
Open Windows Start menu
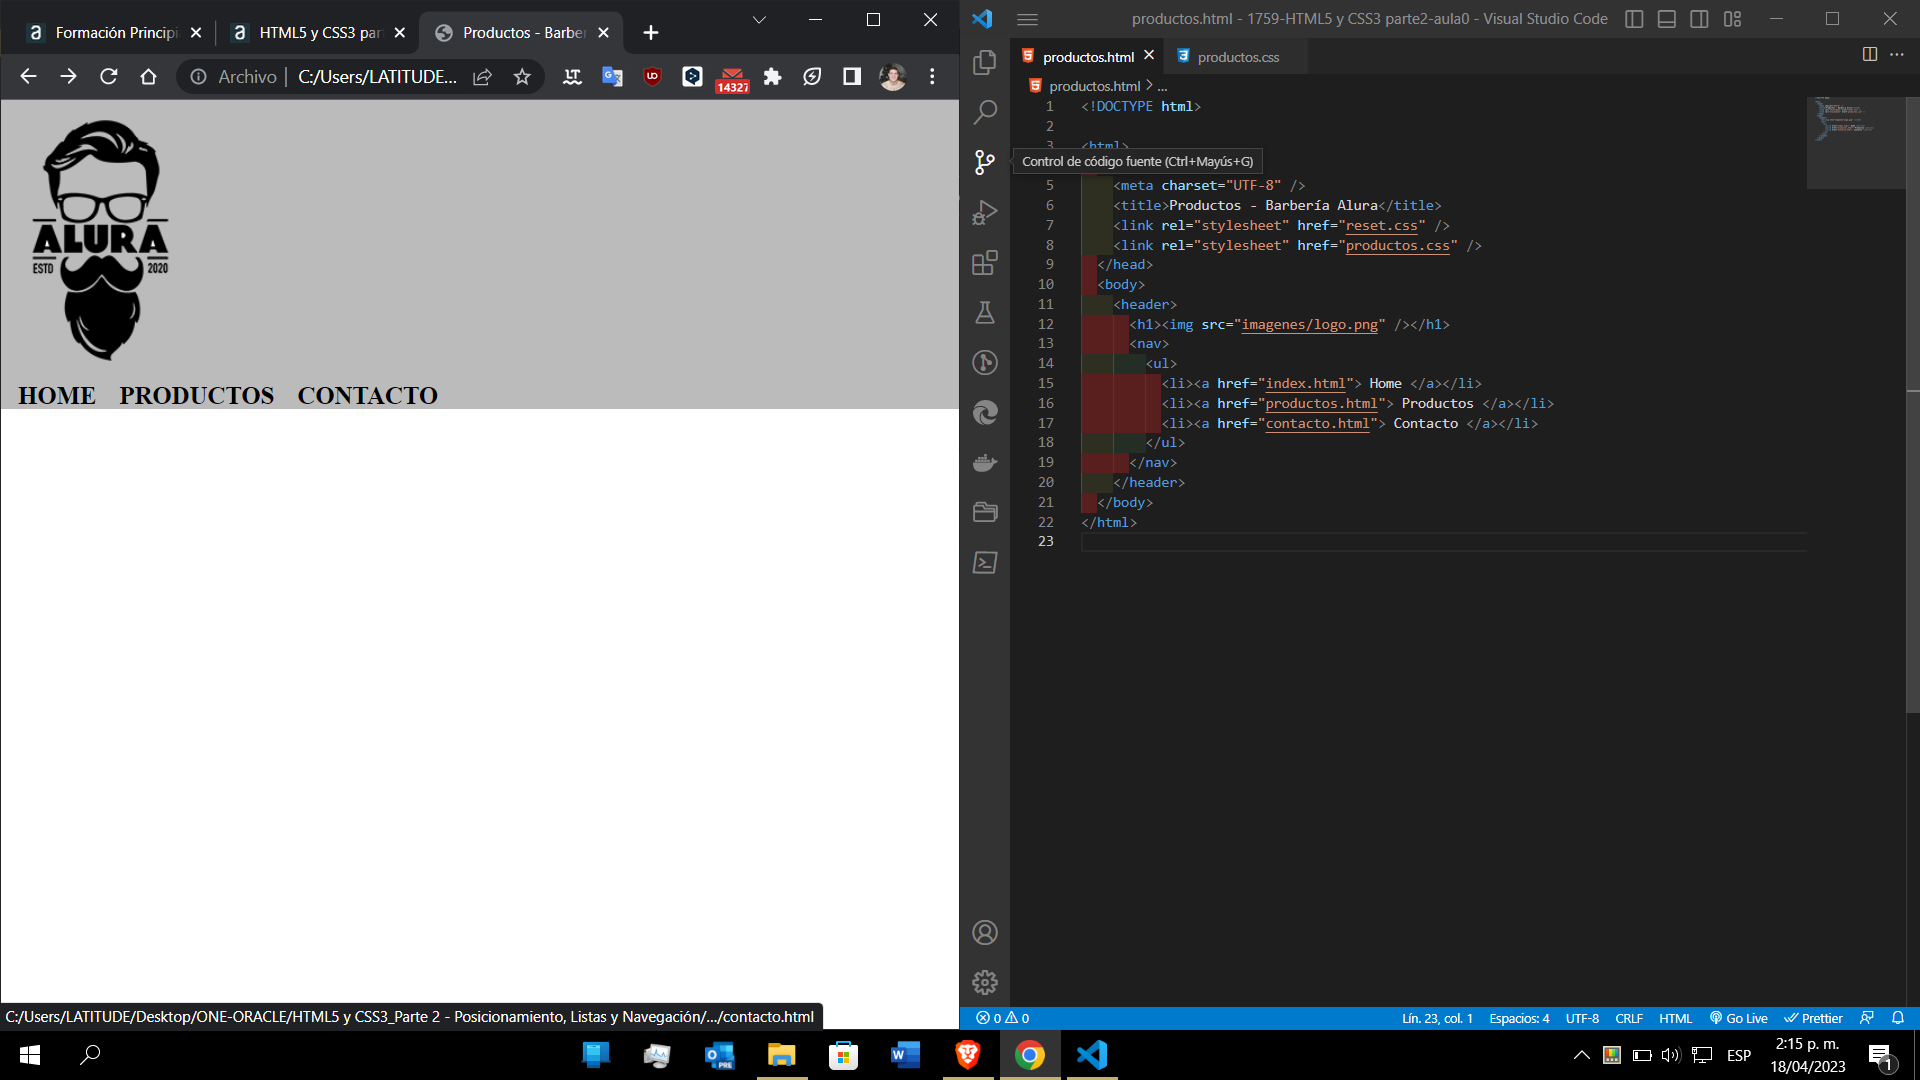[x=30, y=1055]
